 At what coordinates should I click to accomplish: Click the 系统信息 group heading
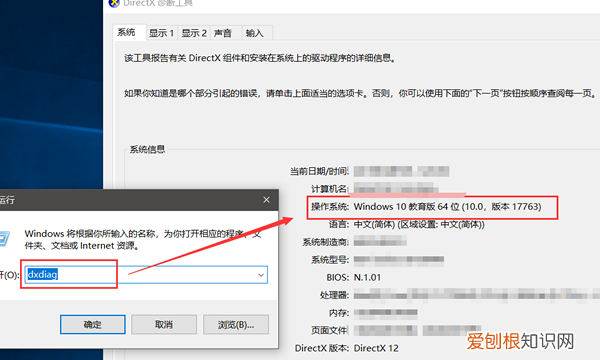click(x=147, y=149)
